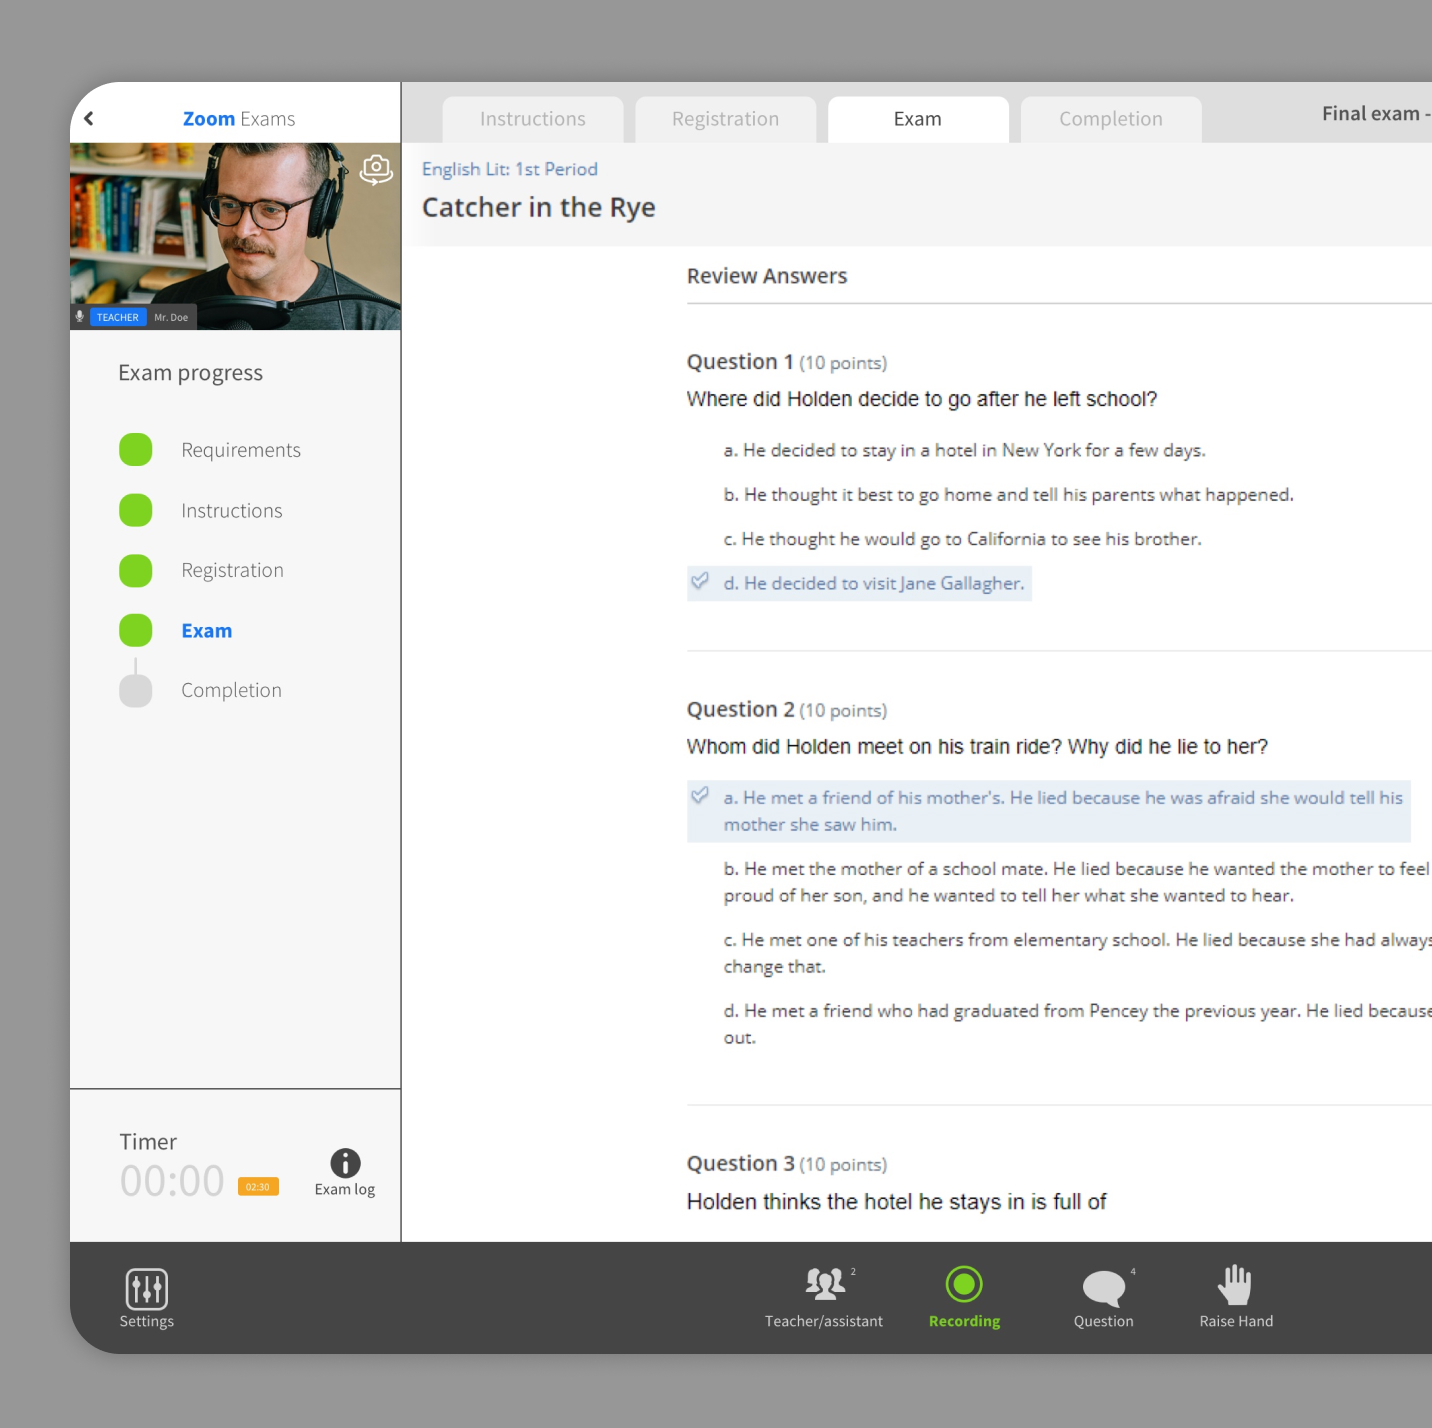Switch to the Instructions tab
Image resolution: width=1432 pixels, height=1428 pixels.
pyautogui.click(x=532, y=120)
